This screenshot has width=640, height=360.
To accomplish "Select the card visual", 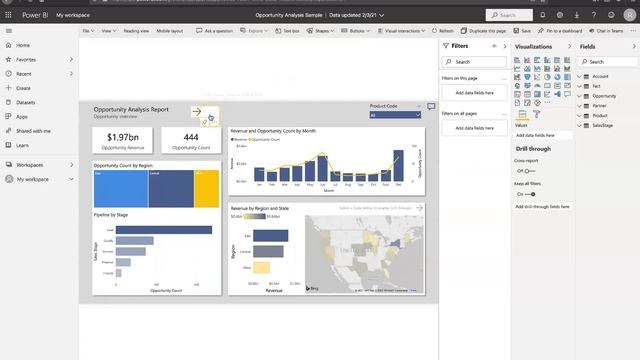I will tap(547, 85).
